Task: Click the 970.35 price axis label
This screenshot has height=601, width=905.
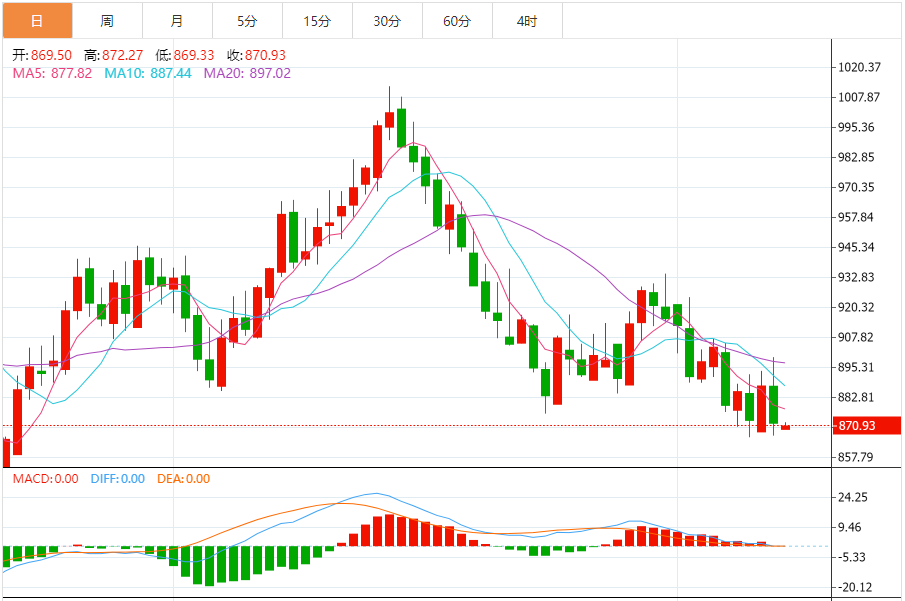Action: (x=857, y=187)
